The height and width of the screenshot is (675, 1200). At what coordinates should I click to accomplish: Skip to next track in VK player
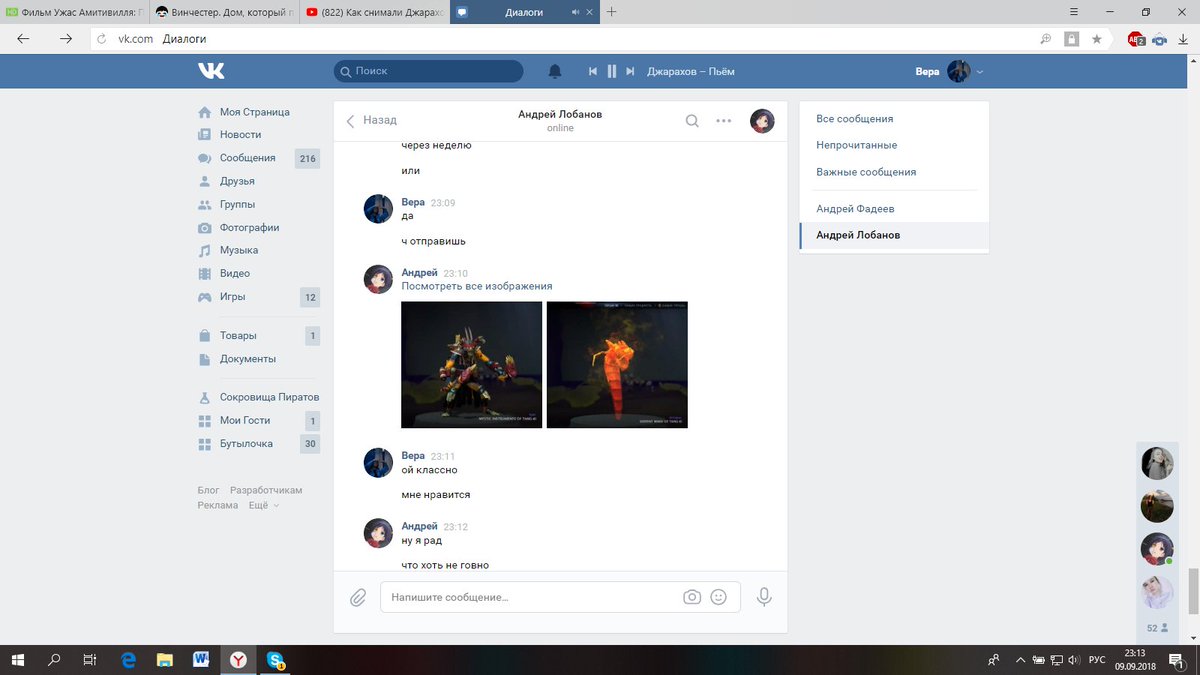(x=630, y=72)
